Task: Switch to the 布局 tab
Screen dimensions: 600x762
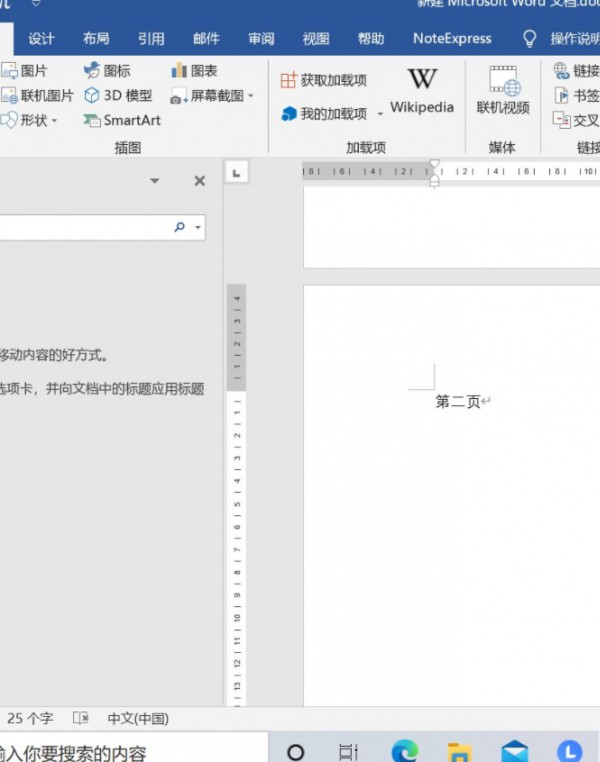Action: coord(96,38)
